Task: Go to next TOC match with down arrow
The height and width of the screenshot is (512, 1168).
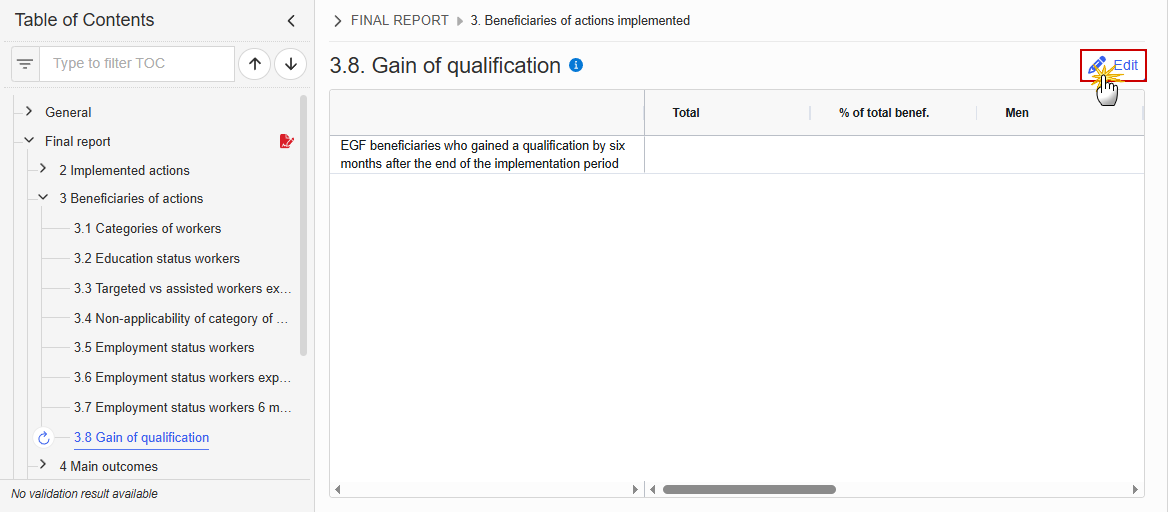Action: pos(291,64)
